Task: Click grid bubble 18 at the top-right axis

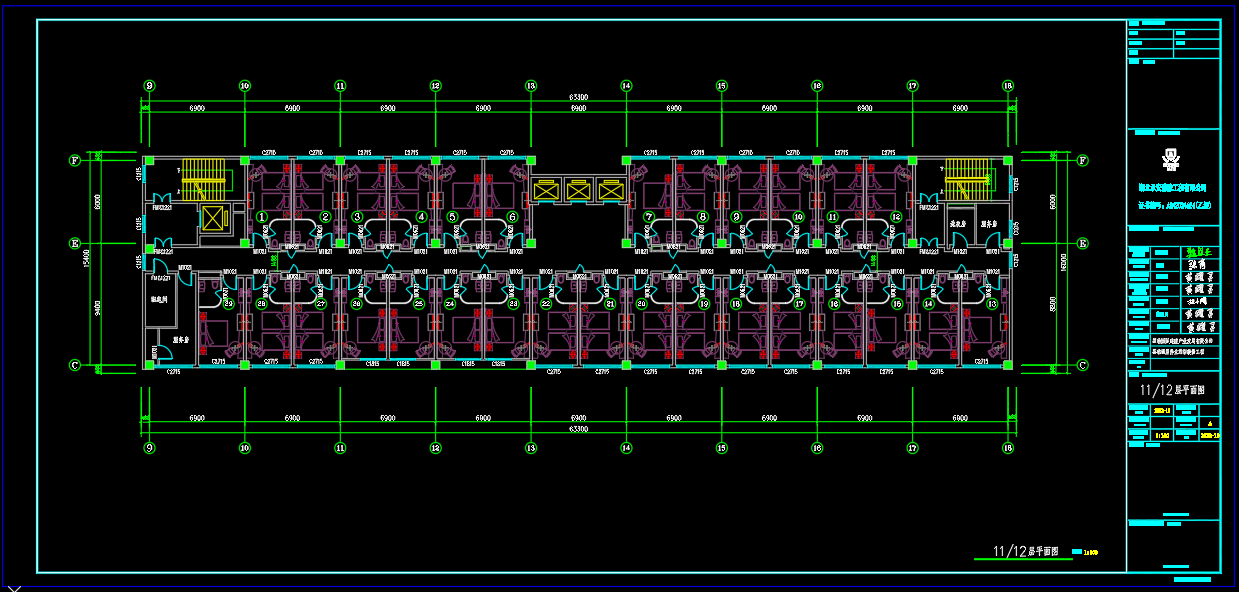Action: 1007,86
